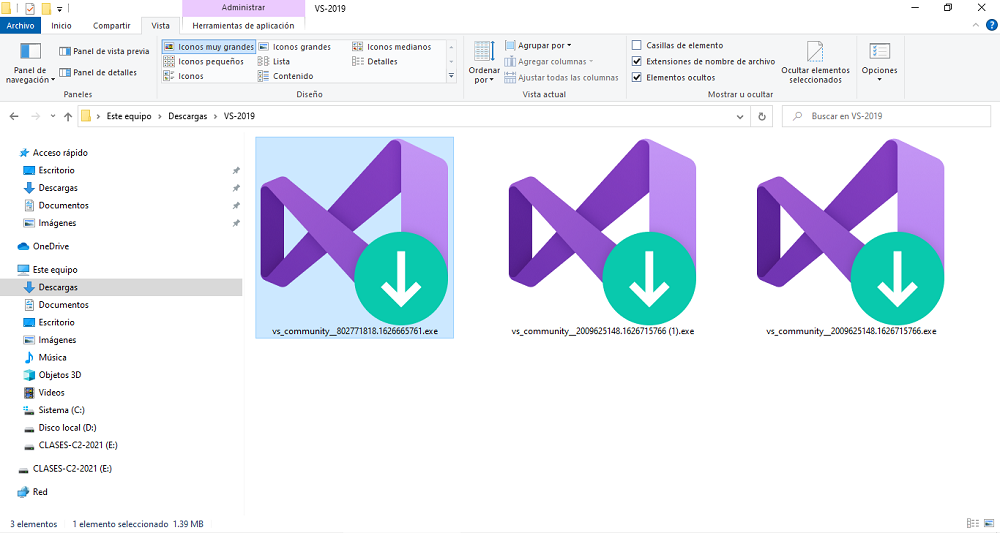Open the Panel de navegación dropdown
Image resolution: width=1000 pixels, height=533 pixels.
(29, 62)
